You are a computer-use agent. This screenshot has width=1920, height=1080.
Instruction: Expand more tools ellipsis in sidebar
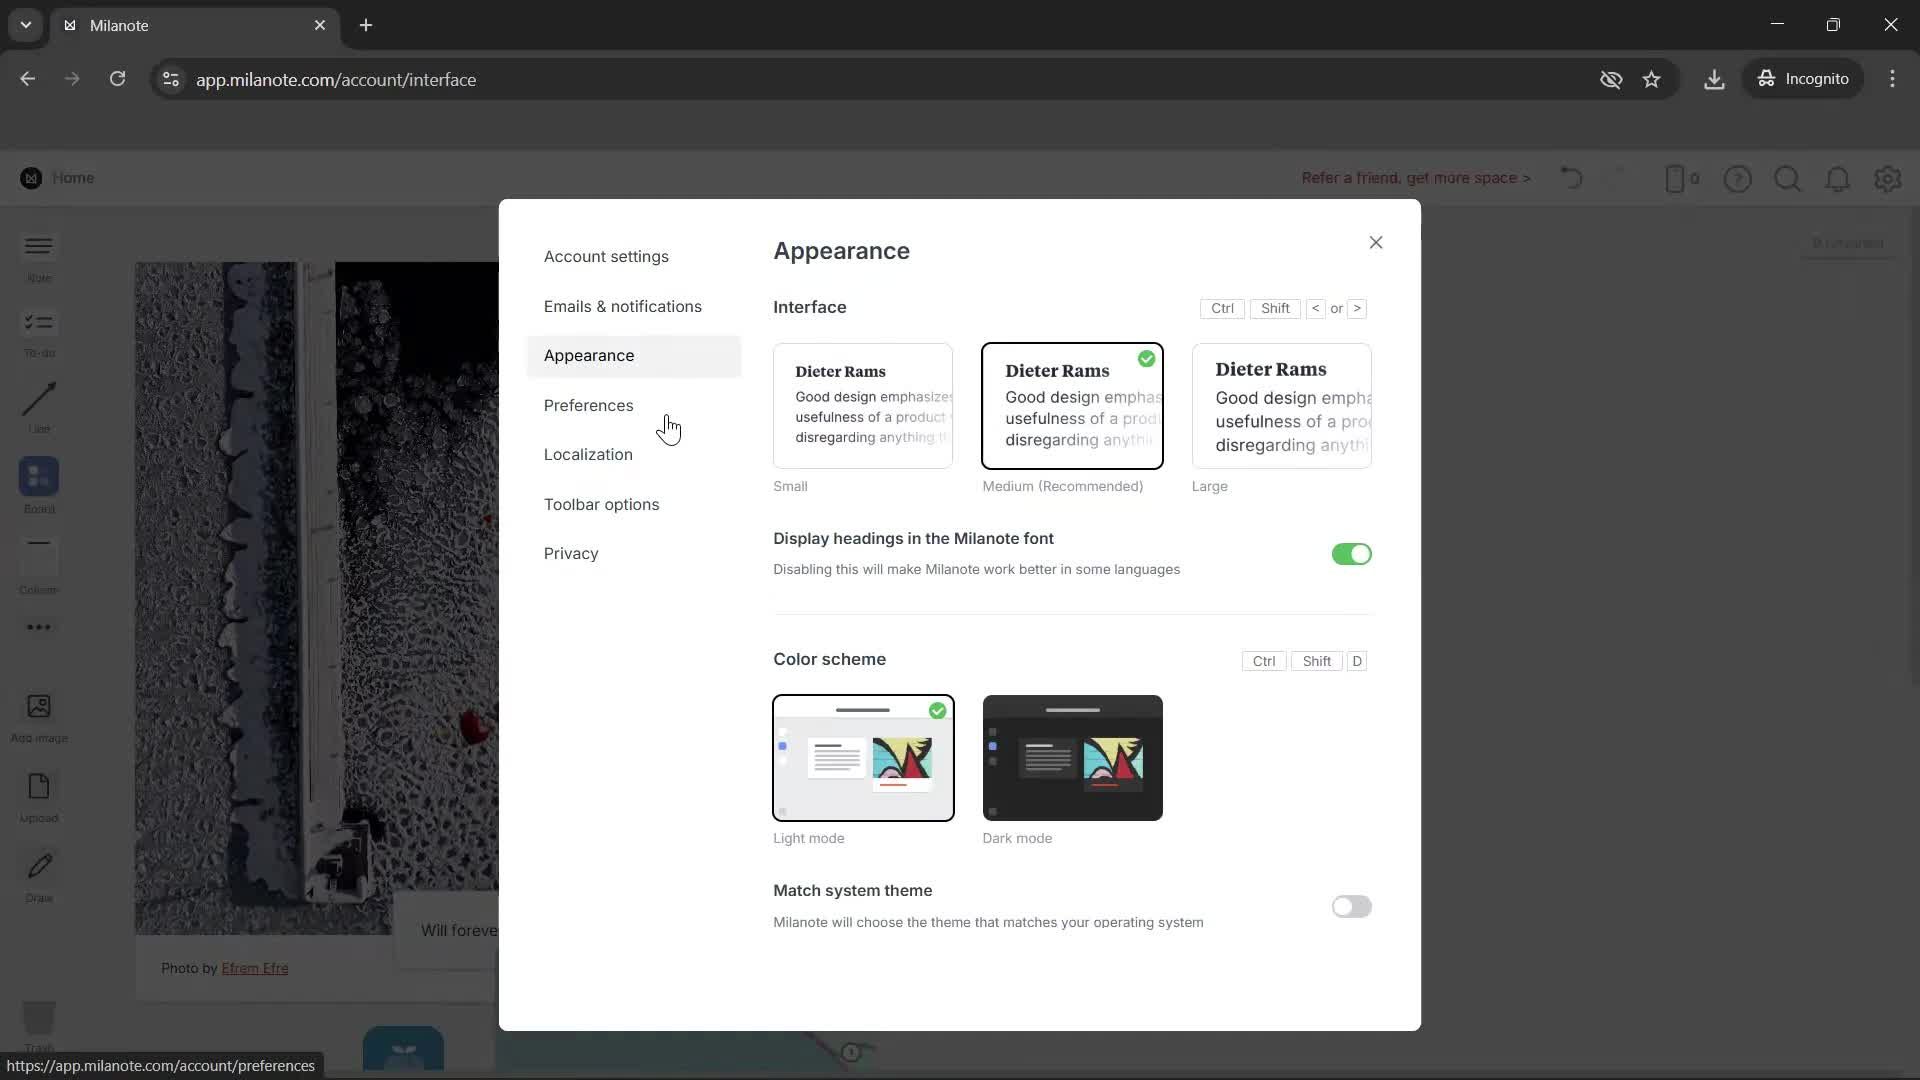point(39,627)
